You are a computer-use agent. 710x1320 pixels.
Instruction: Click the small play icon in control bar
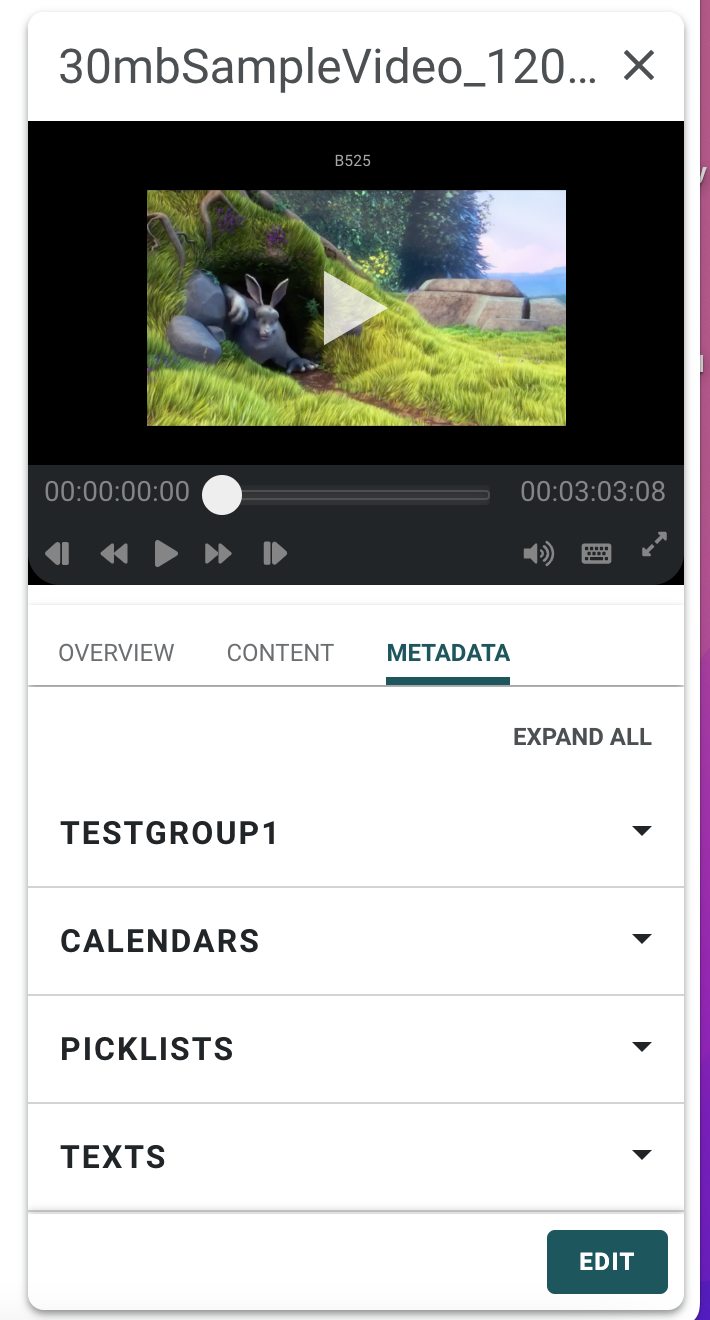166,553
